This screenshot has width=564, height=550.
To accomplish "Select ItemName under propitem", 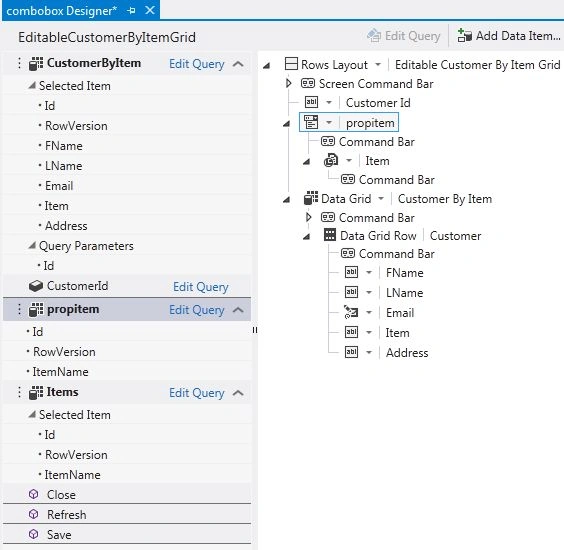I will tap(60, 372).
